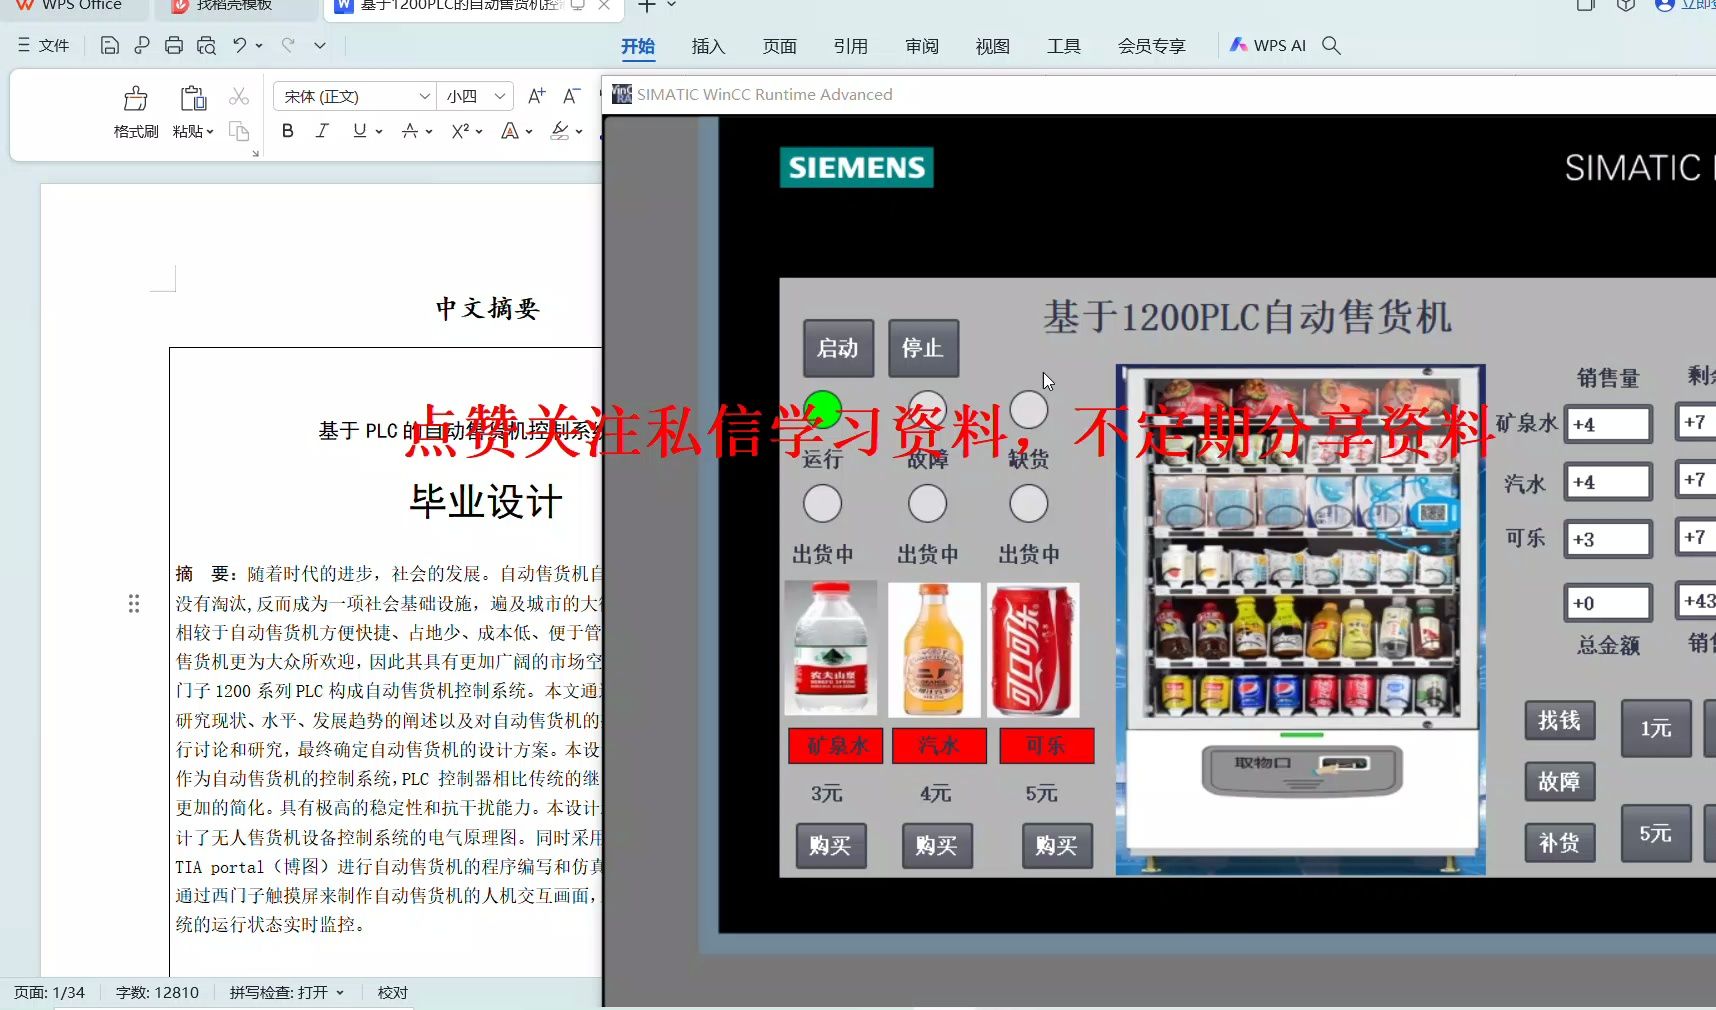Click the Print icon in WPS
The image size is (1716, 1010).
point(174,45)
